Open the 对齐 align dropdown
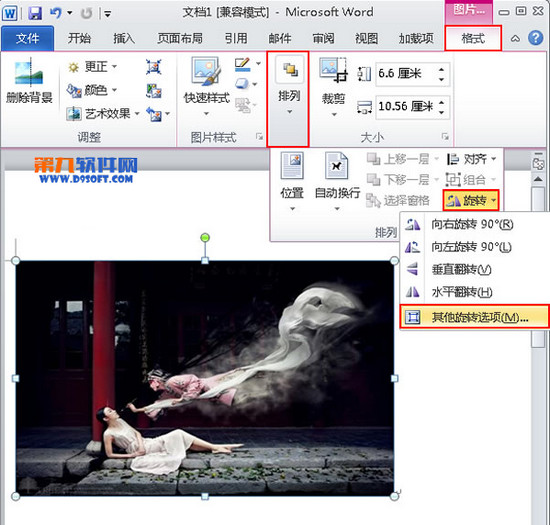 point(472,159)
